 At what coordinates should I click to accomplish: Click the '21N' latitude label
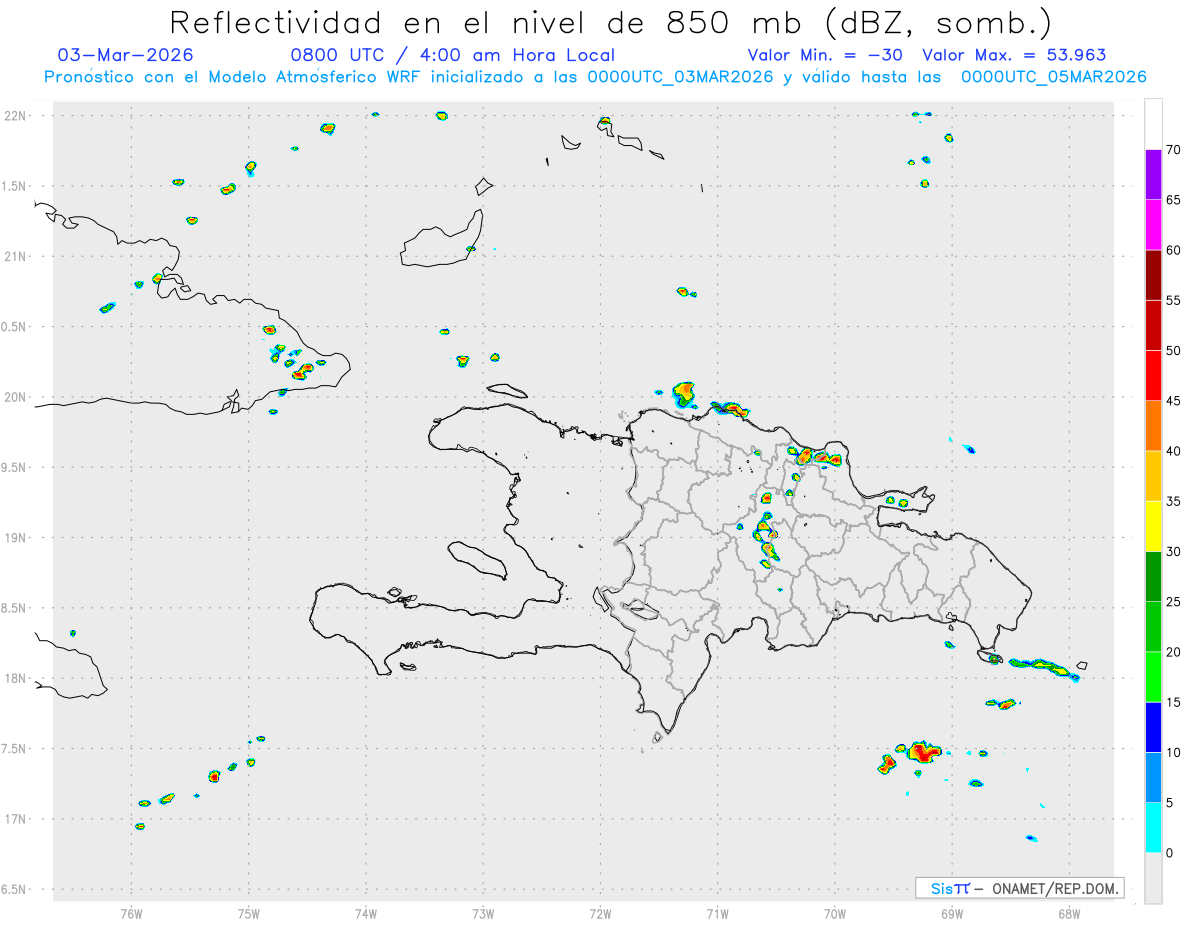[17, 256]
